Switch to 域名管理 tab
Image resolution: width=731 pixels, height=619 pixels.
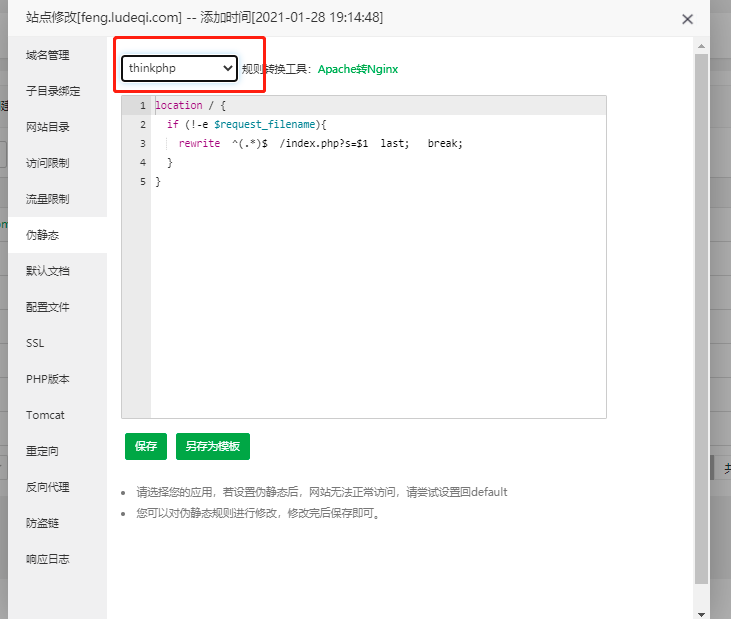click(48, 55)
